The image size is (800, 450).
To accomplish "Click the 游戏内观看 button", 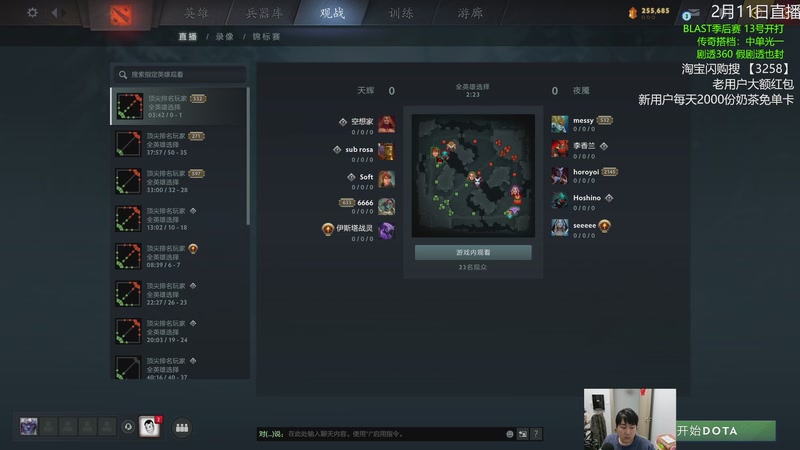I will pos(473,253).
